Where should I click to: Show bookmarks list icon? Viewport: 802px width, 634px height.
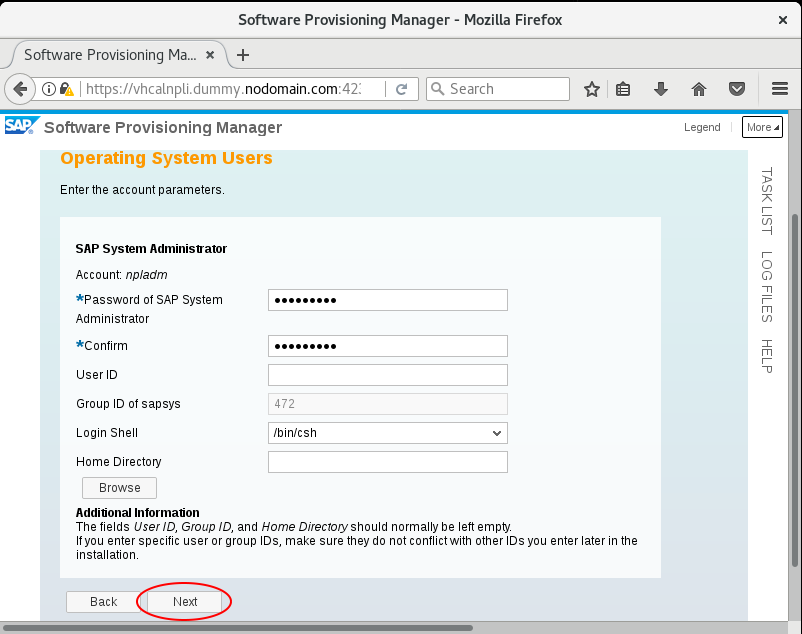[x=622, y=89]
